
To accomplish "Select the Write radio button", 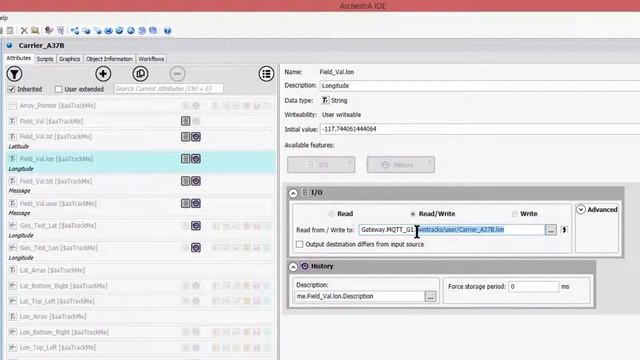I will [514, 214].
